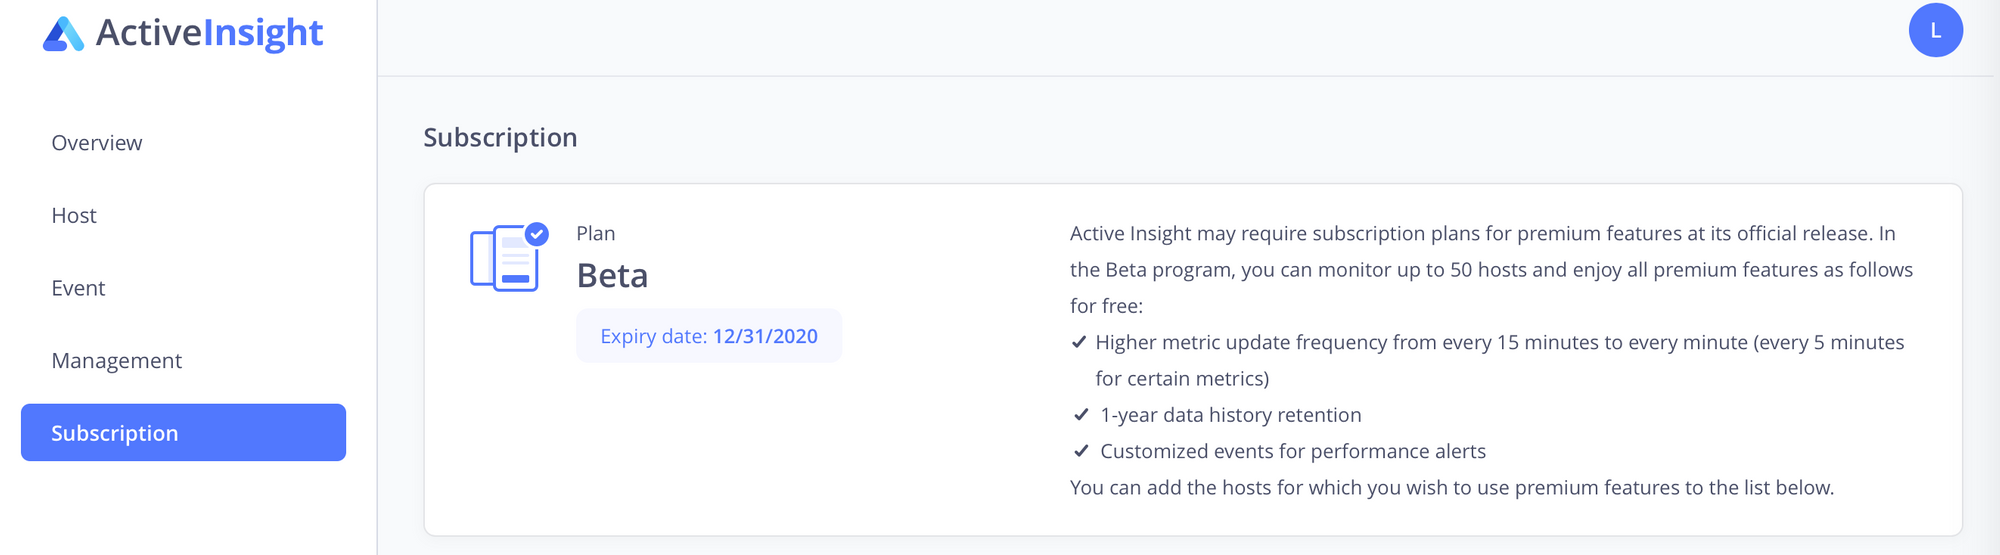Click the Plan label above Beta
Viewport: 2000px width, 555px height.
pyautogui.click(x=595, y=233)
